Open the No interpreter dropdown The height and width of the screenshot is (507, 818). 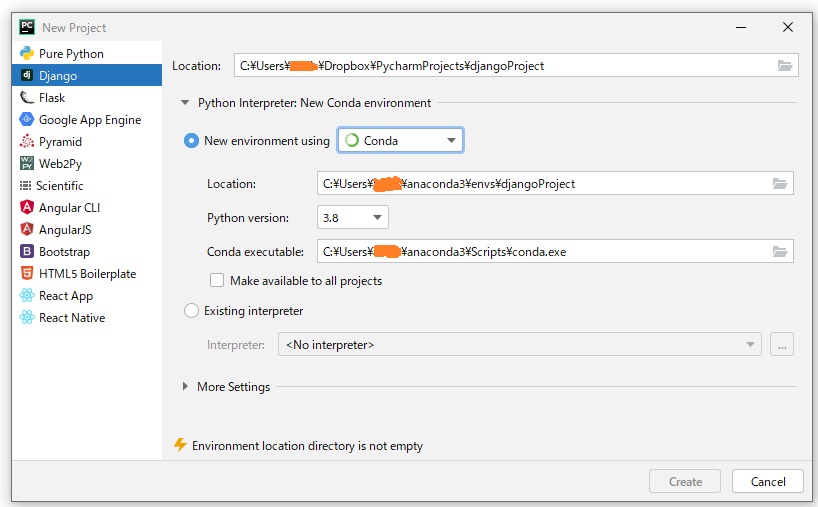(520, 344)
